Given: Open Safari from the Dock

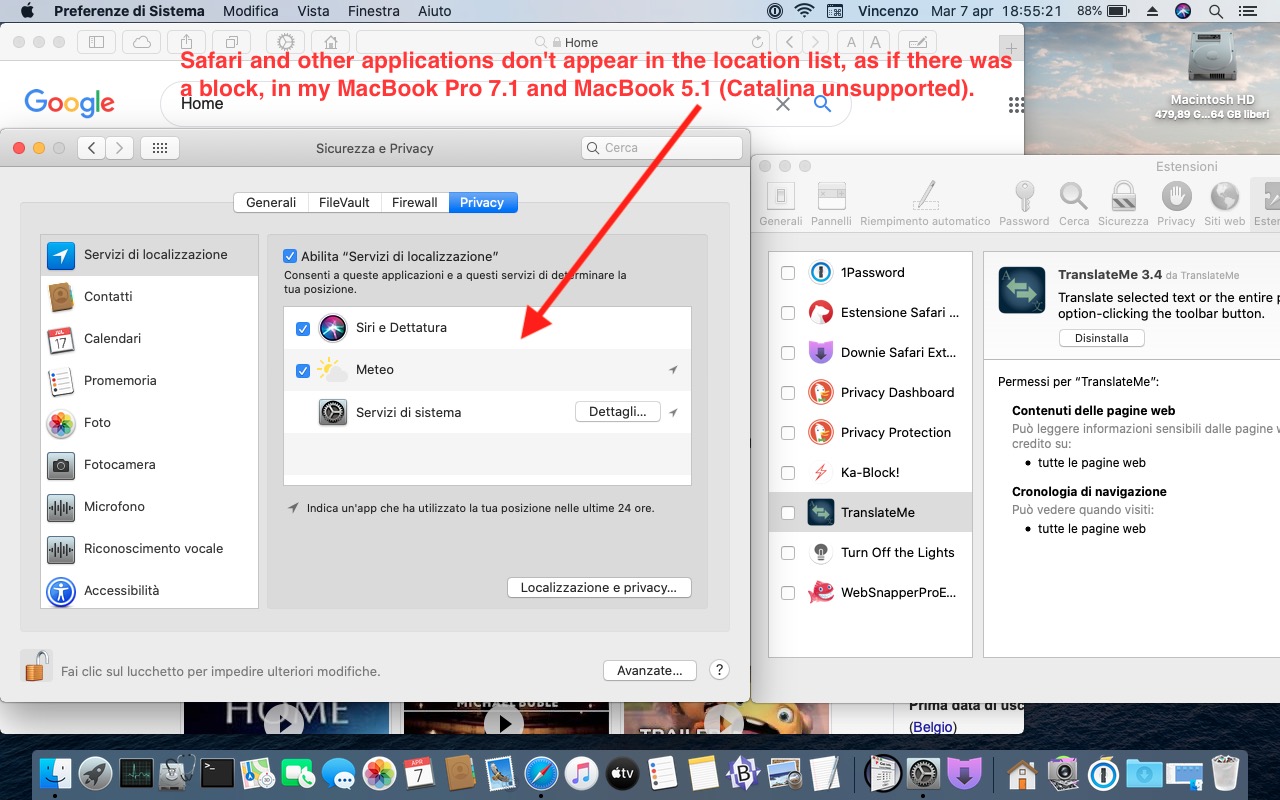Looking at the screenshot, I should (541, 773).
